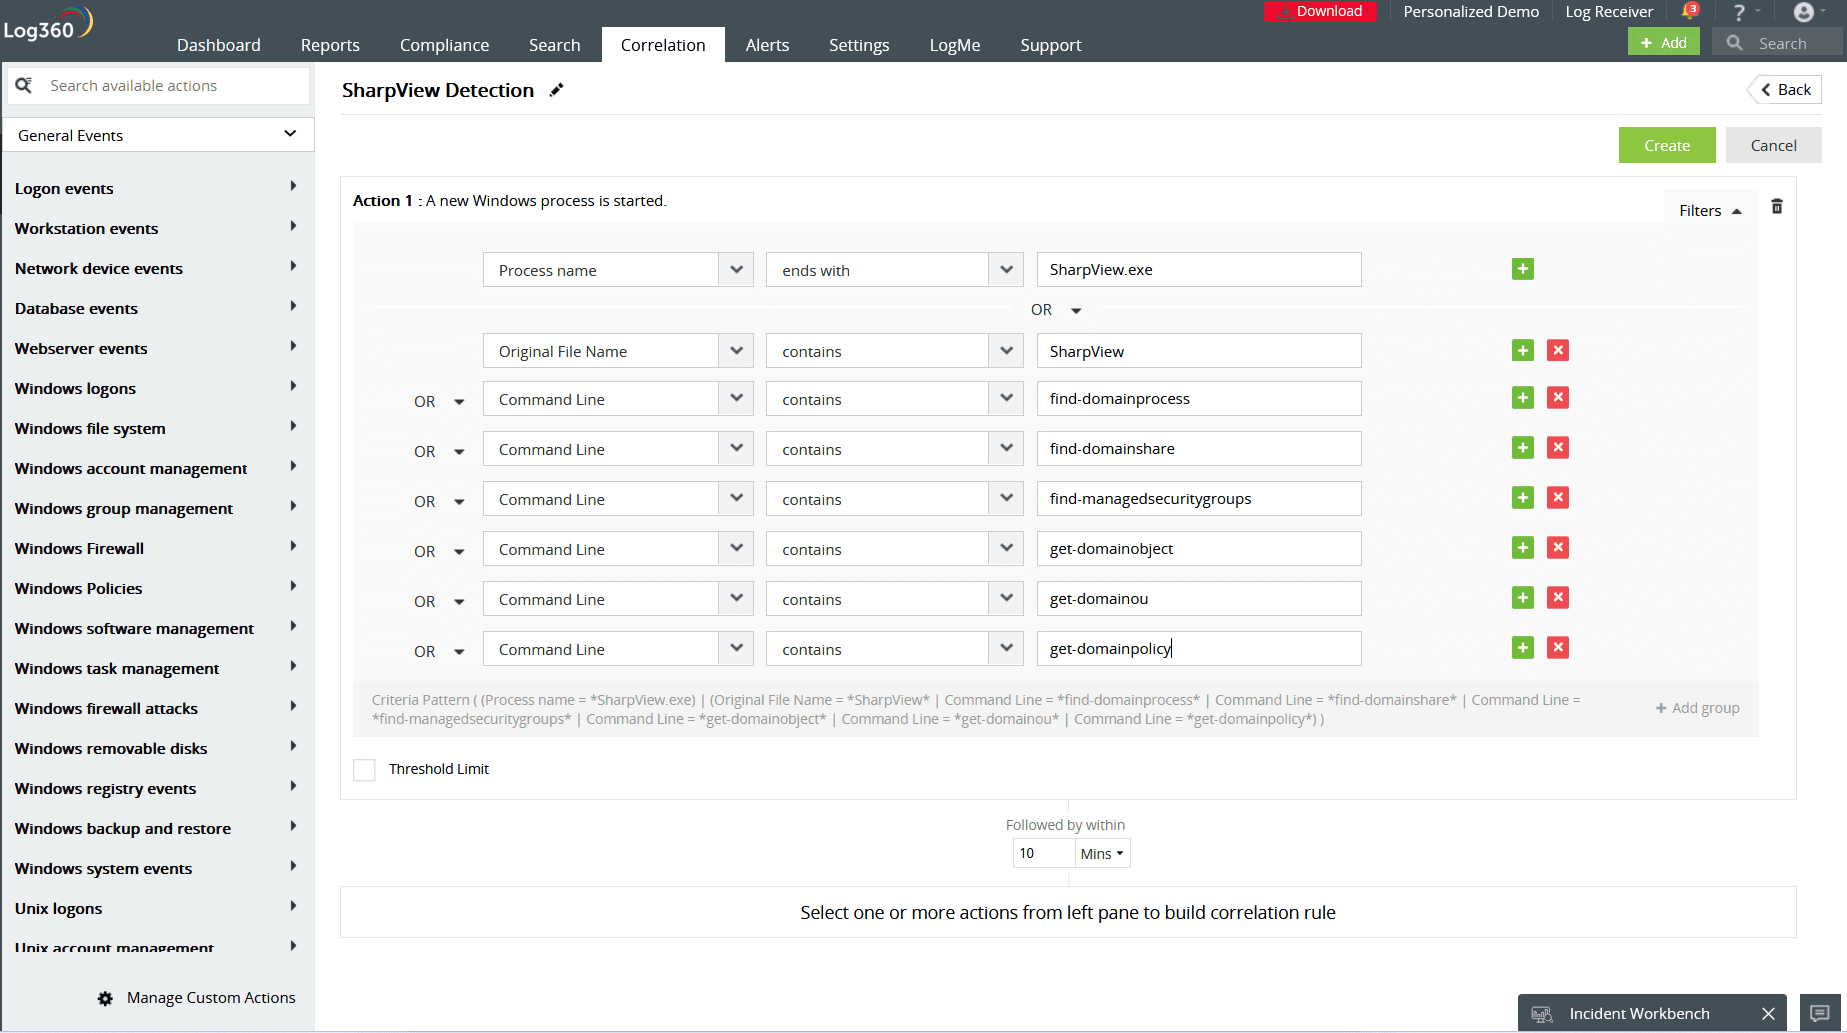Enable the Threshold Limit checkbox
Screen dimensions: 1847x1033
pos(364,769)
